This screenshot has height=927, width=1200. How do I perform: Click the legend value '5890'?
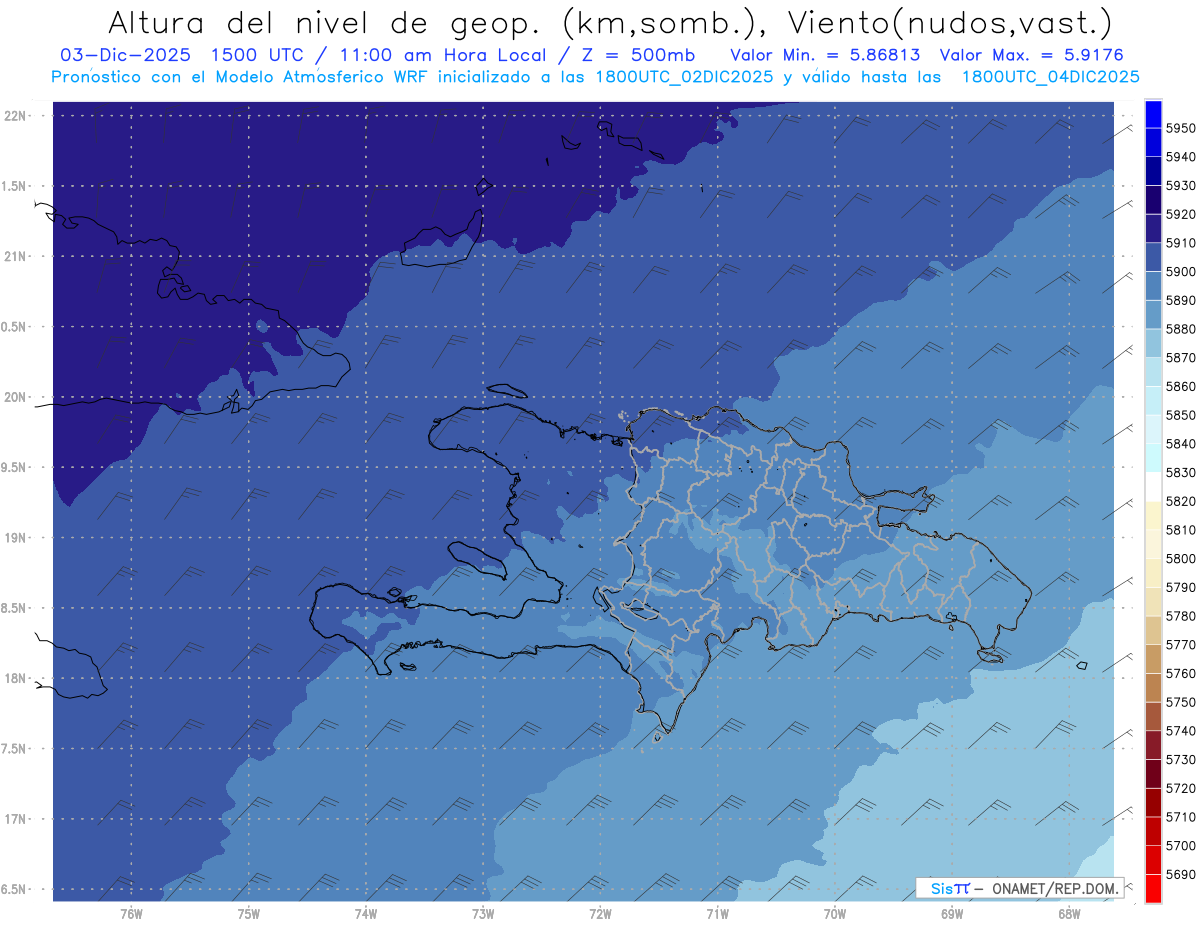click(x=1181, y=300)
